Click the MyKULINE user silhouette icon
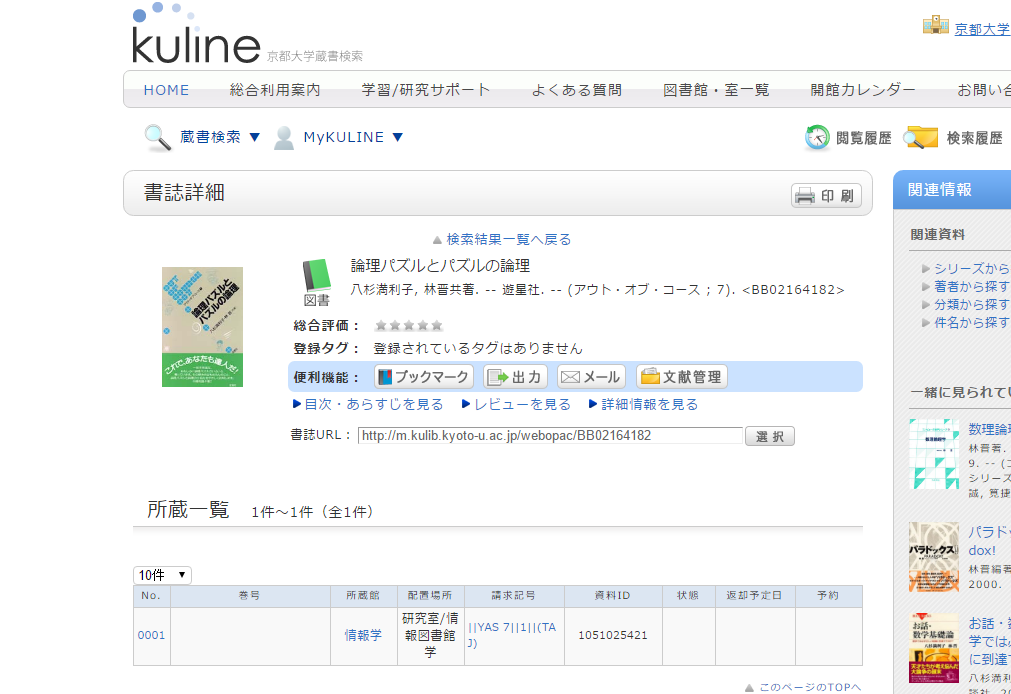 pyautogui.click(x=284, y=138)
